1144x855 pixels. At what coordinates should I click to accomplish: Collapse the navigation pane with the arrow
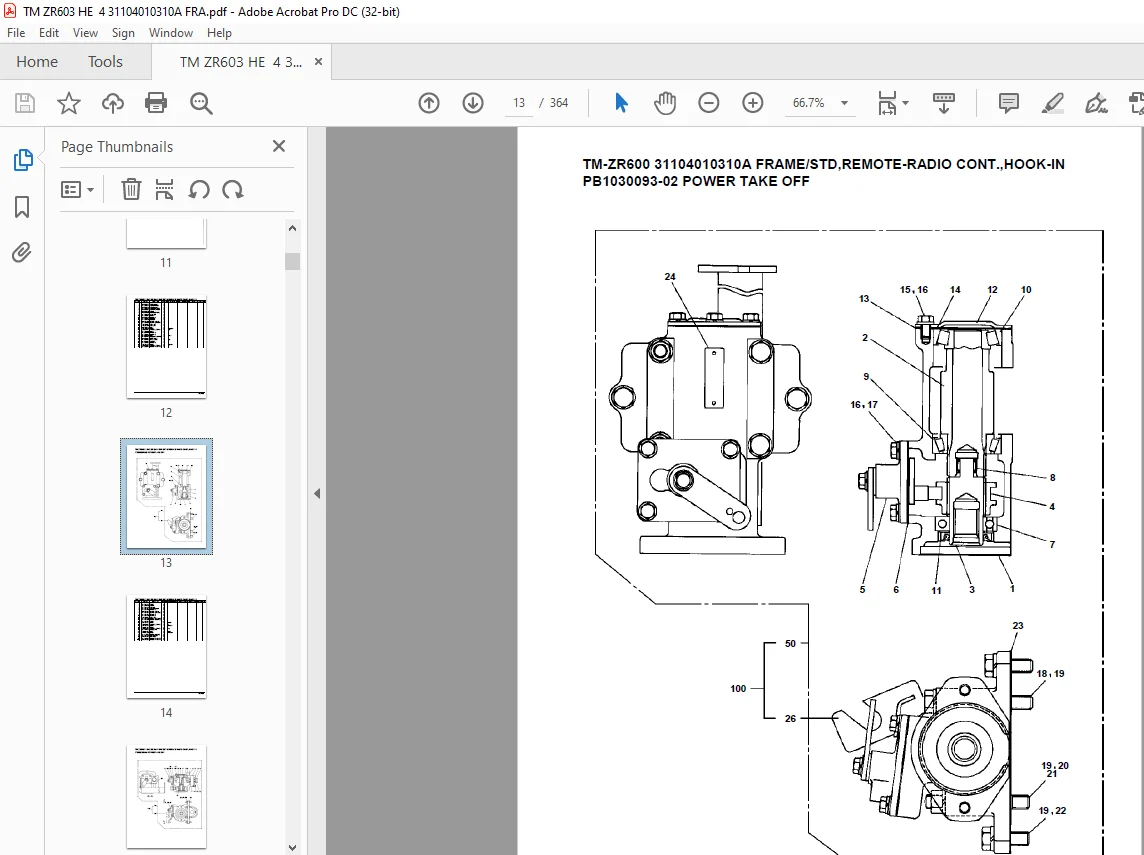(x=317, y=493)
